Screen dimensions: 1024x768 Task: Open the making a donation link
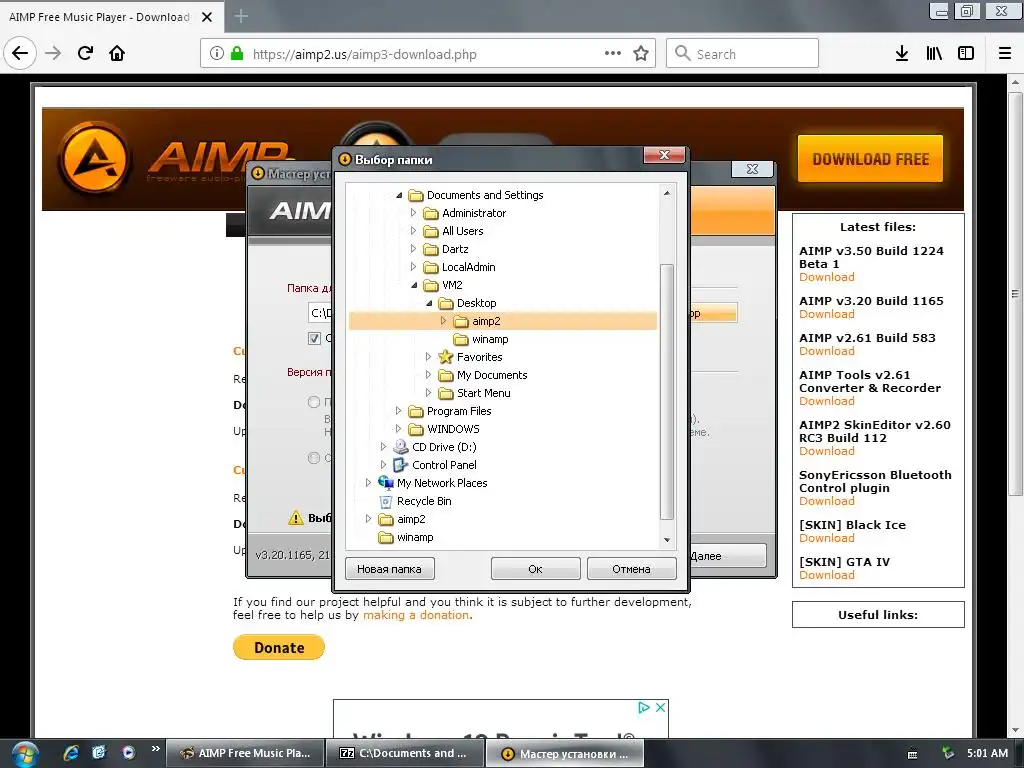(x=416, y=615)
